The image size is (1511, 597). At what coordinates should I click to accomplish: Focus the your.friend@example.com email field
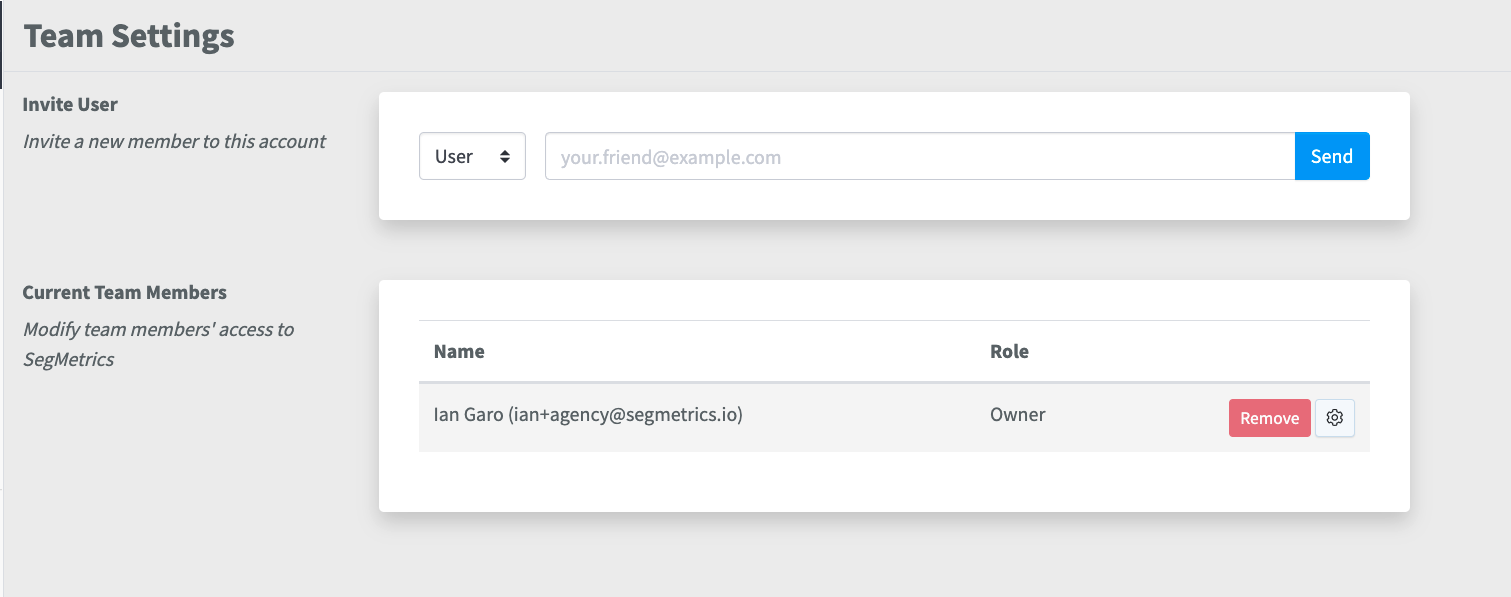pos(920,156)
